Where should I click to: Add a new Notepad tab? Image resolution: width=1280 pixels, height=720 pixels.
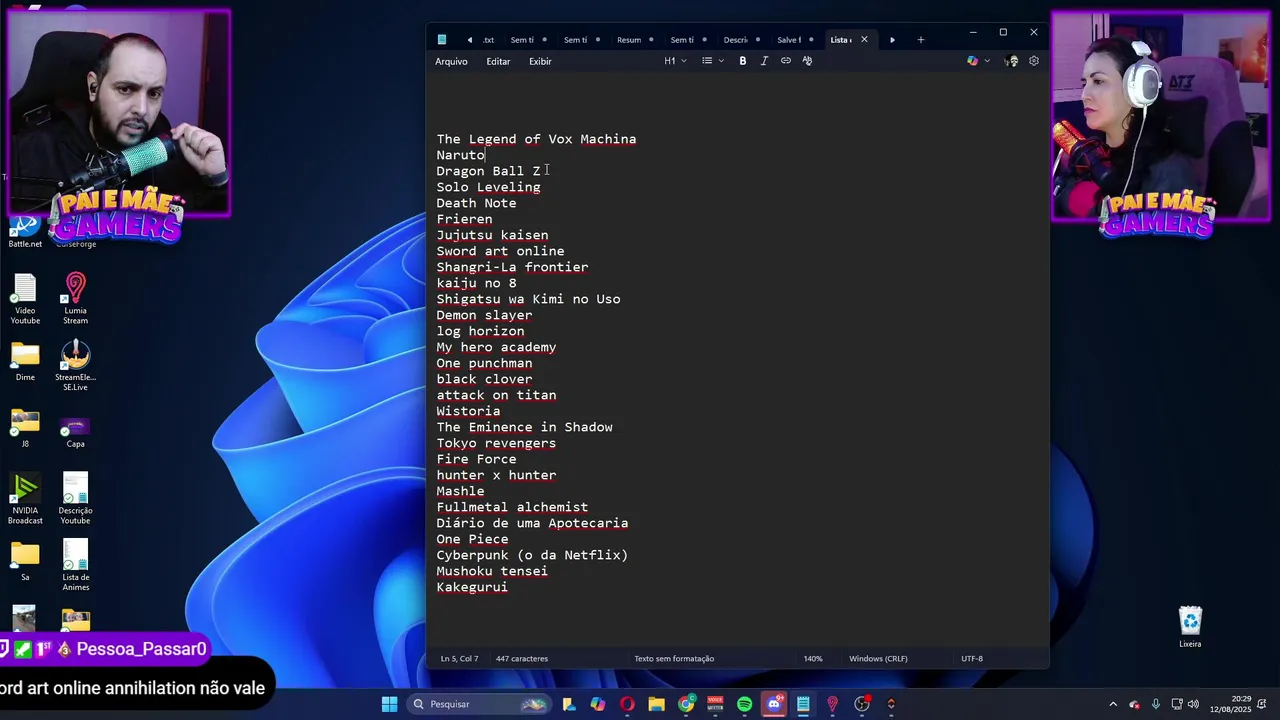921,40
